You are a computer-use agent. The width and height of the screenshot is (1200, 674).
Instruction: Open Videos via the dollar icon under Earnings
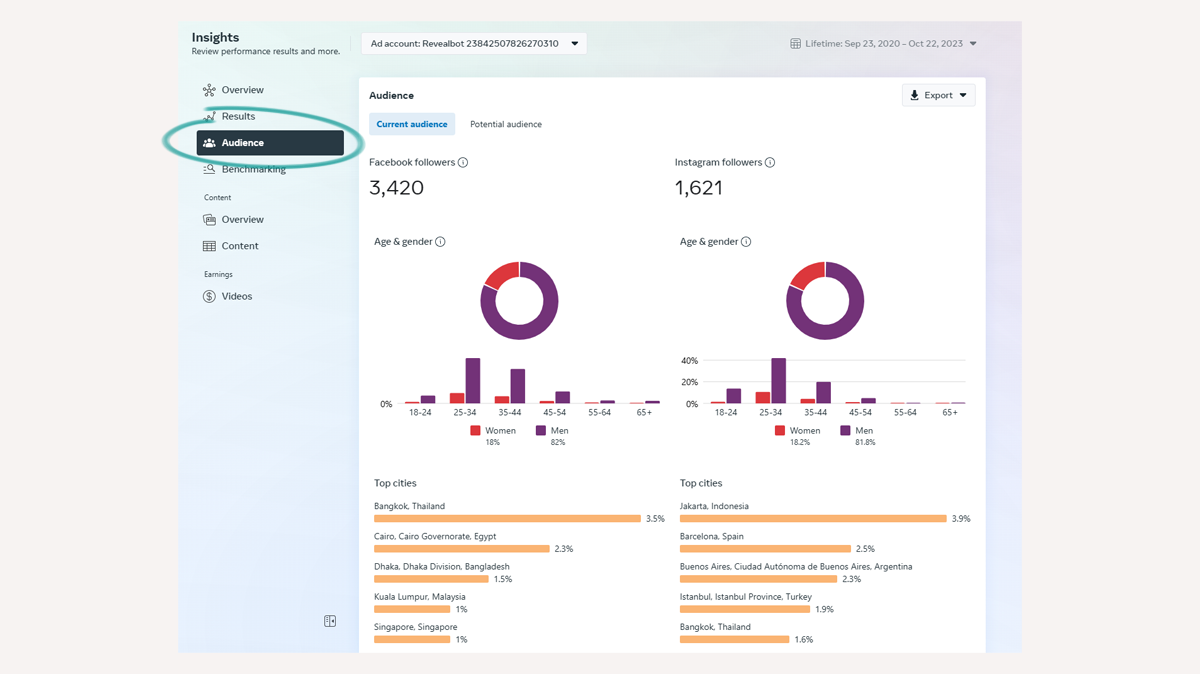209,296
